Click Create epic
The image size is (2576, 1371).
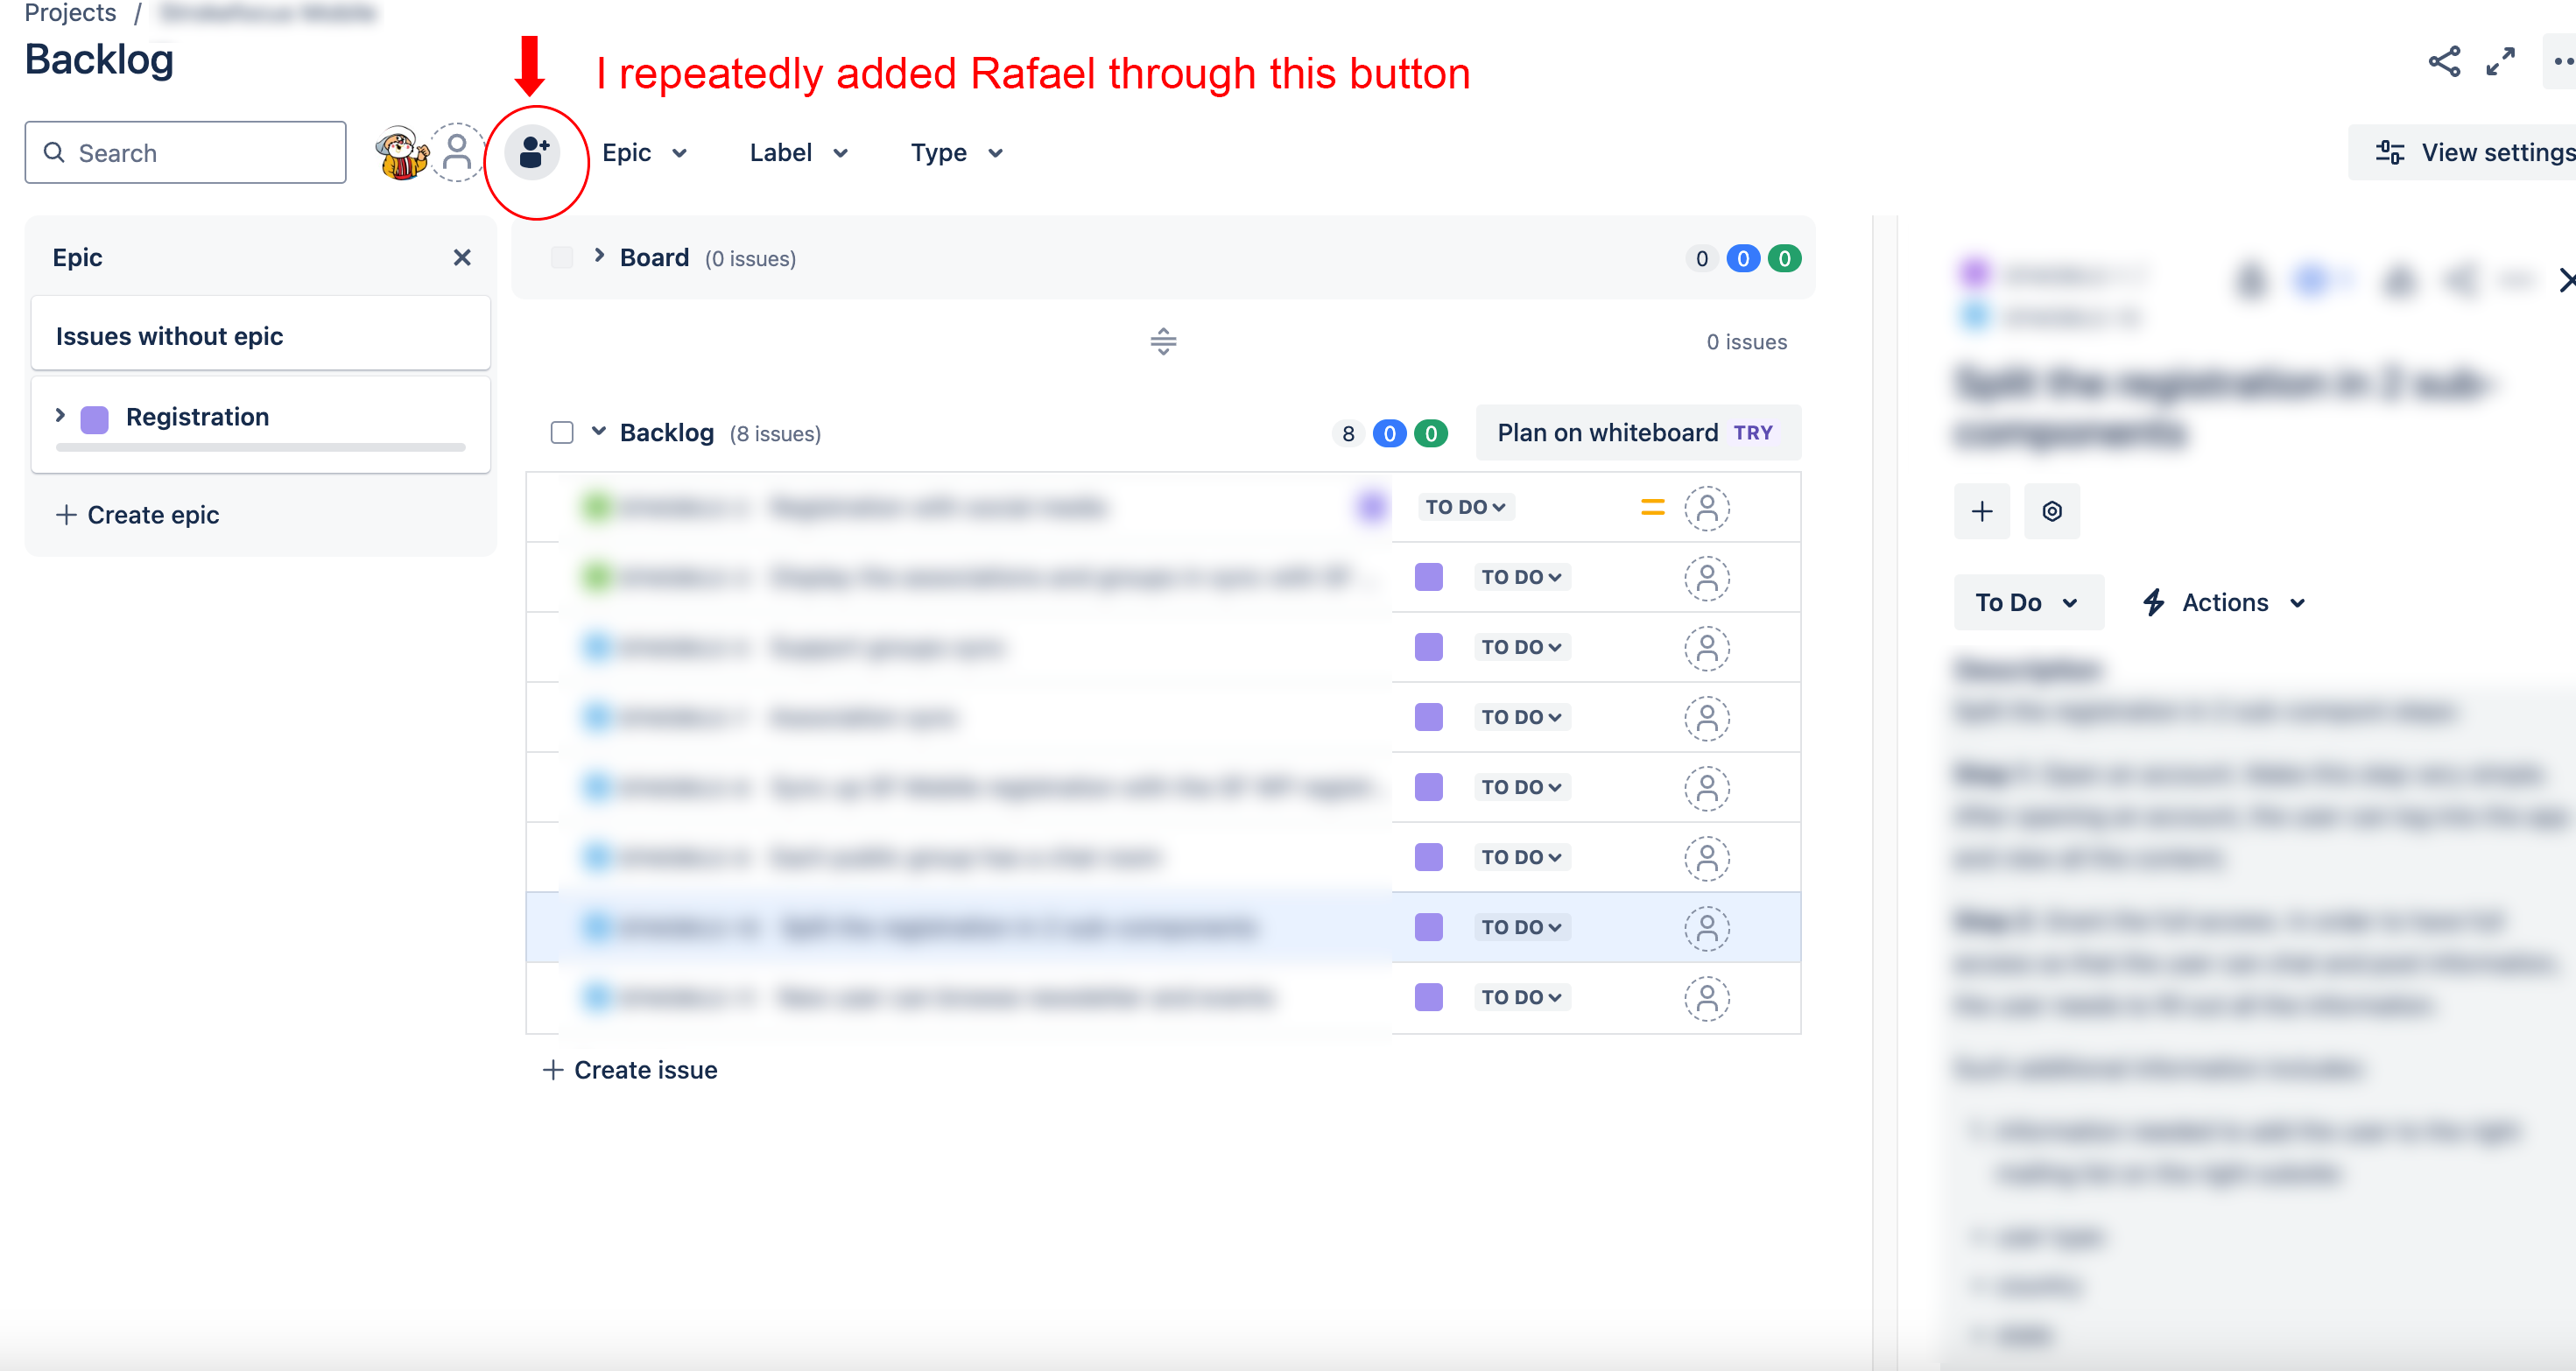pos(137,515)
